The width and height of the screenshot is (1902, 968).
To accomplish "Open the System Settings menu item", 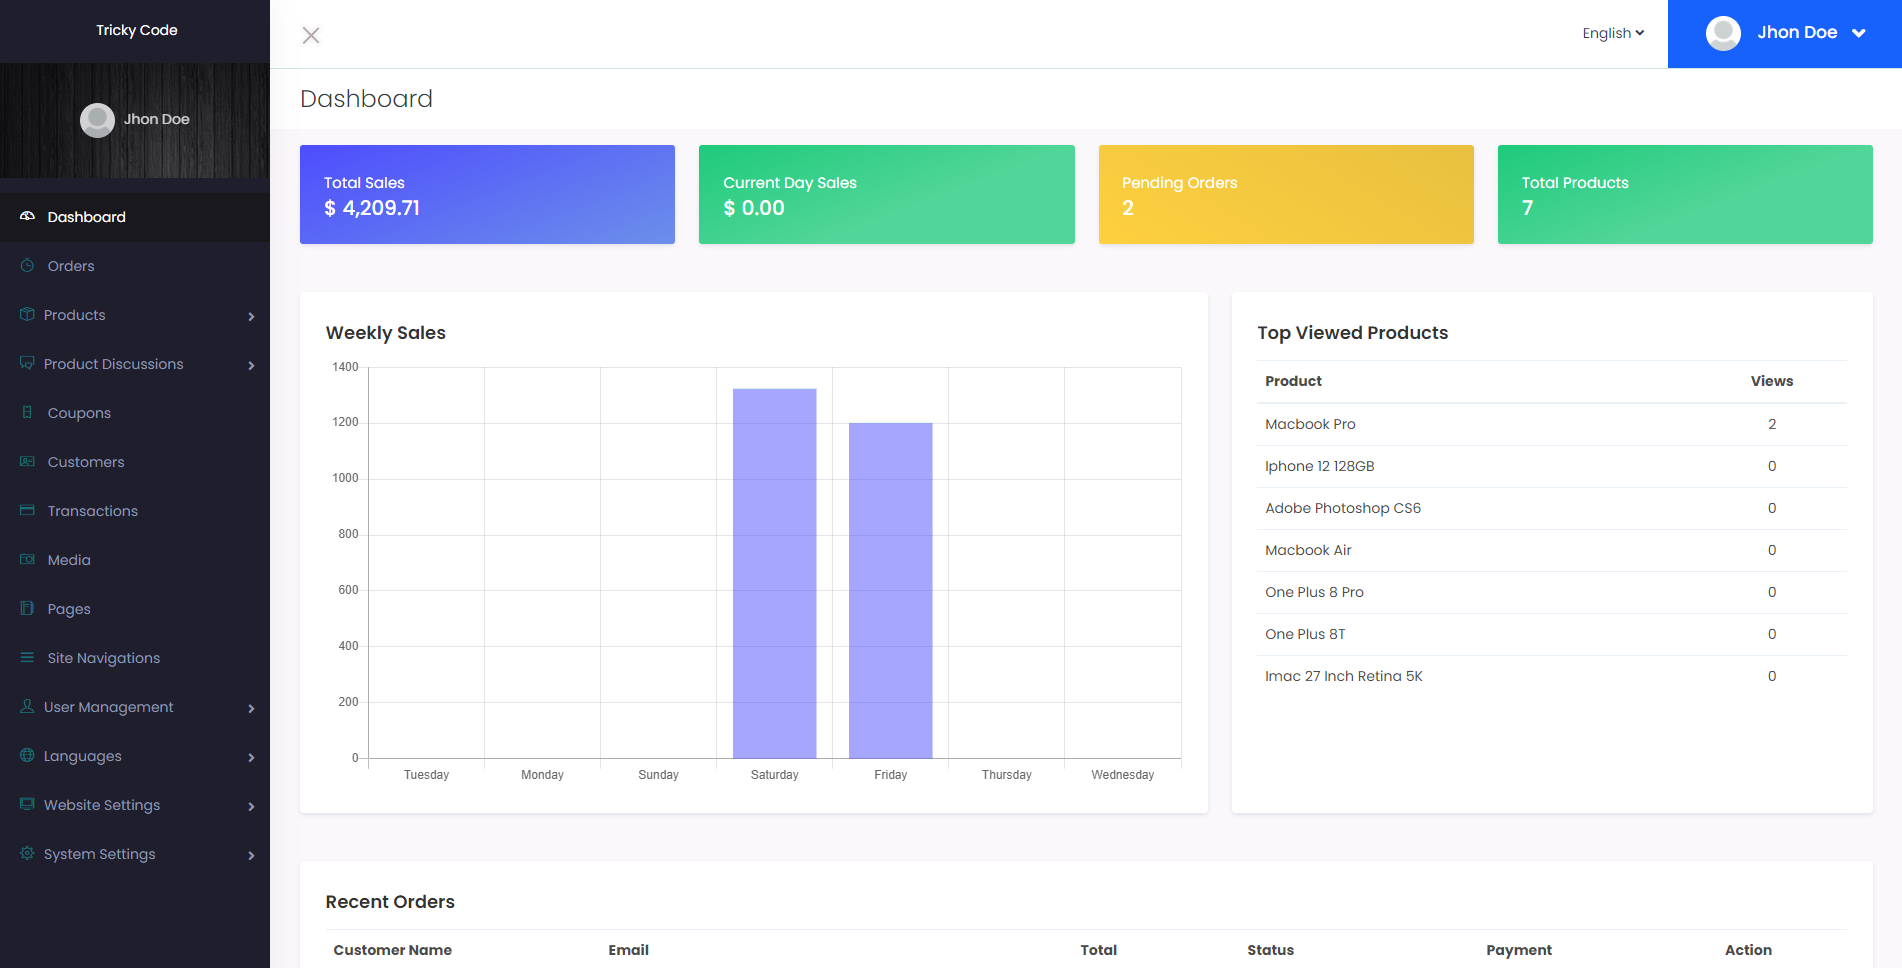I will click(100, 854).
